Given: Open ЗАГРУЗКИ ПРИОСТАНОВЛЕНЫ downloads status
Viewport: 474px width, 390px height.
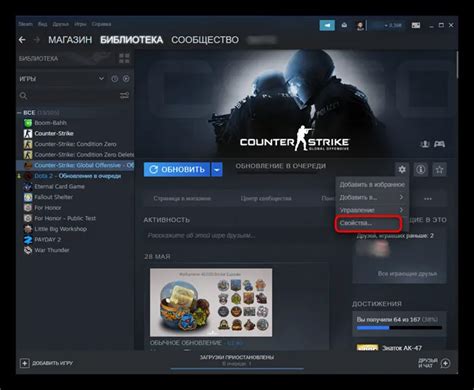Looking at the screenshot, I should click(x=237, y=357).
